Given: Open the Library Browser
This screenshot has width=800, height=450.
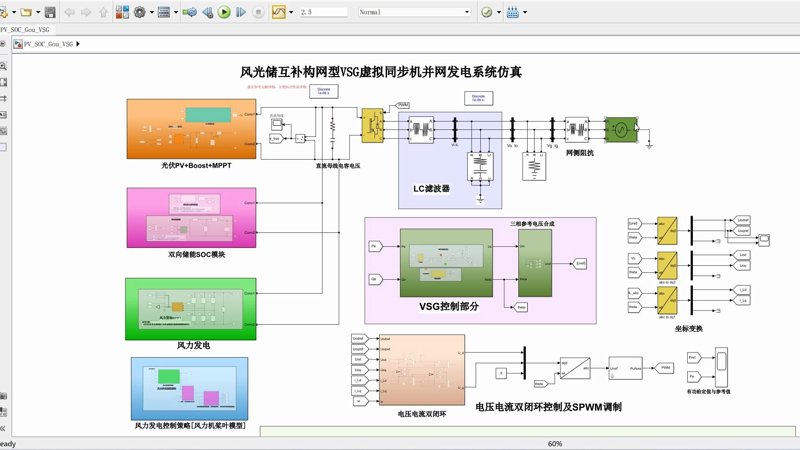Looking at the screenshot, I should 122,12.
